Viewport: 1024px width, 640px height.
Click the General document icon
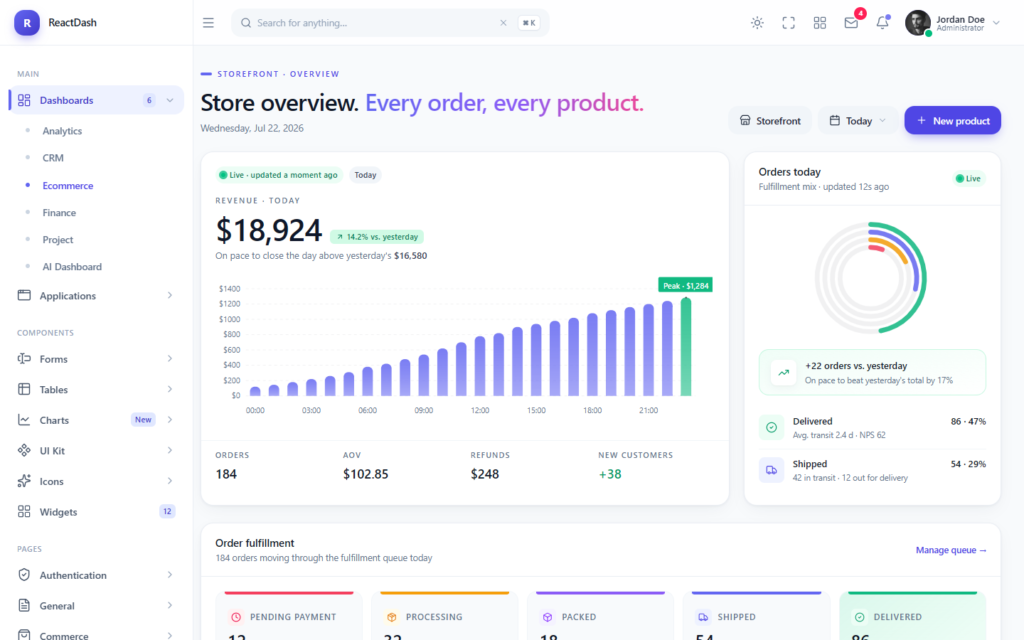coord(24,605)
